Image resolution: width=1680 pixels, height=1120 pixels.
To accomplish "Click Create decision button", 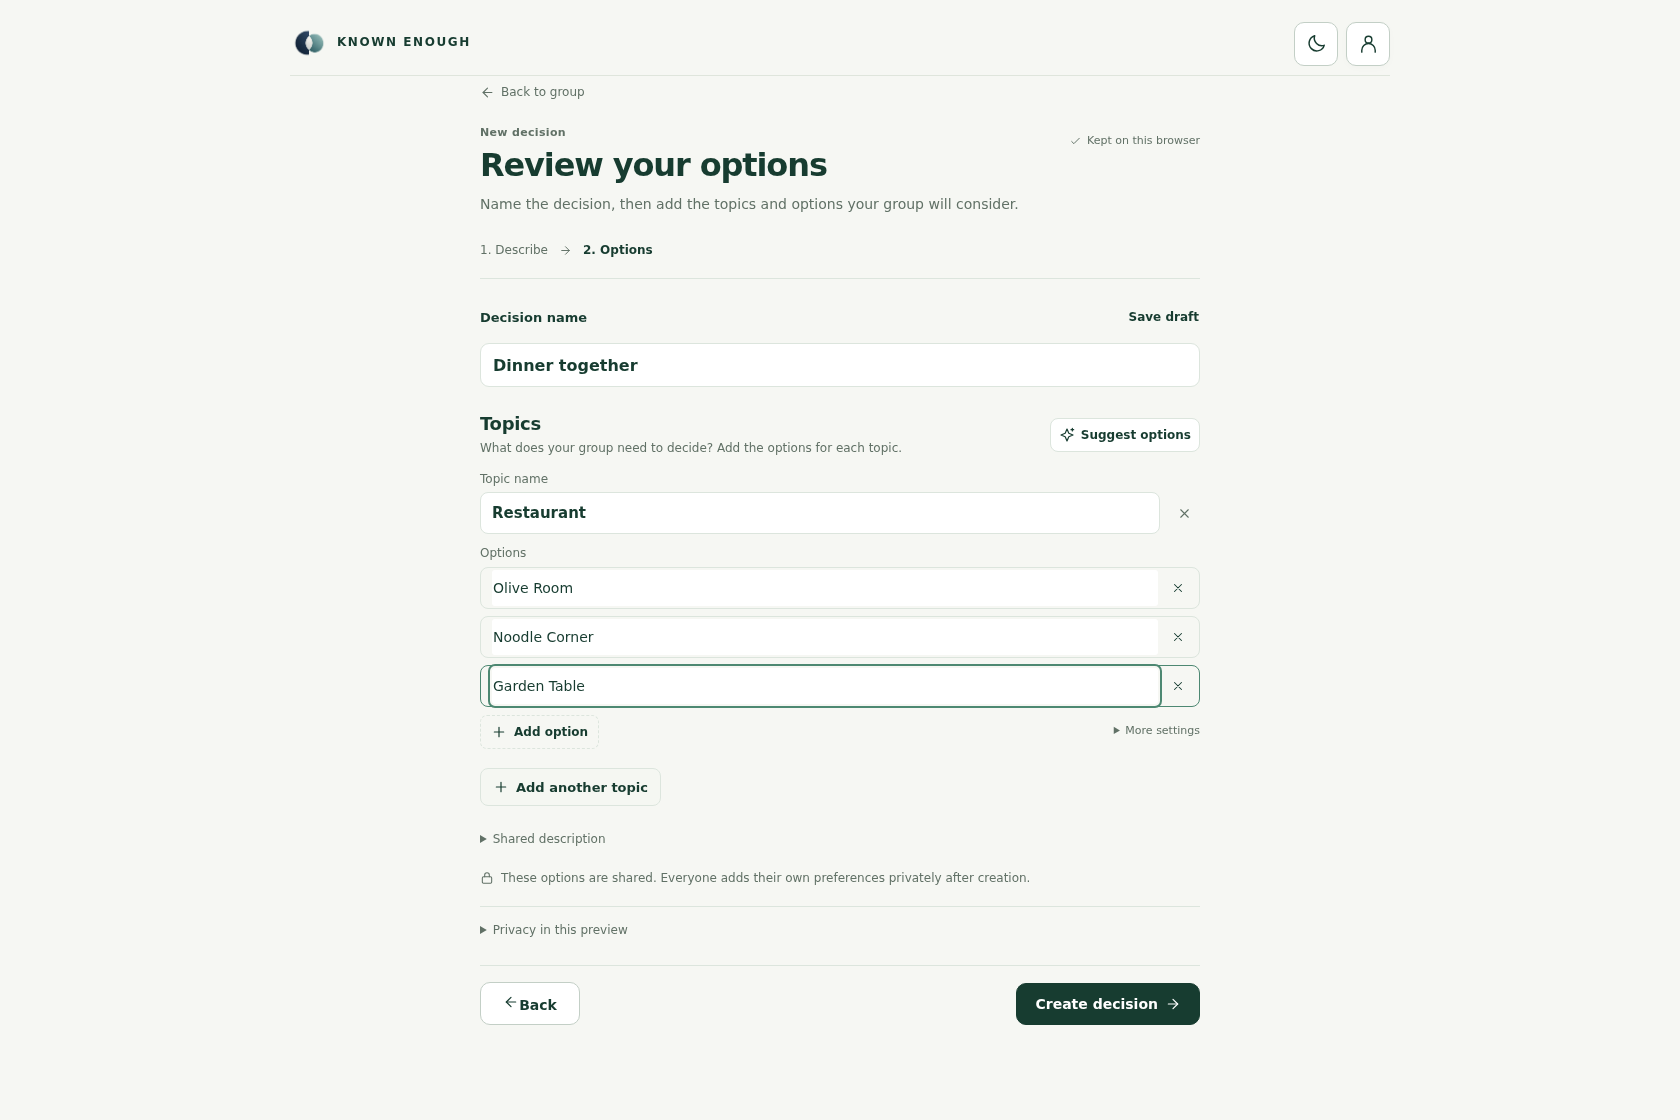I will 1108,1004.
